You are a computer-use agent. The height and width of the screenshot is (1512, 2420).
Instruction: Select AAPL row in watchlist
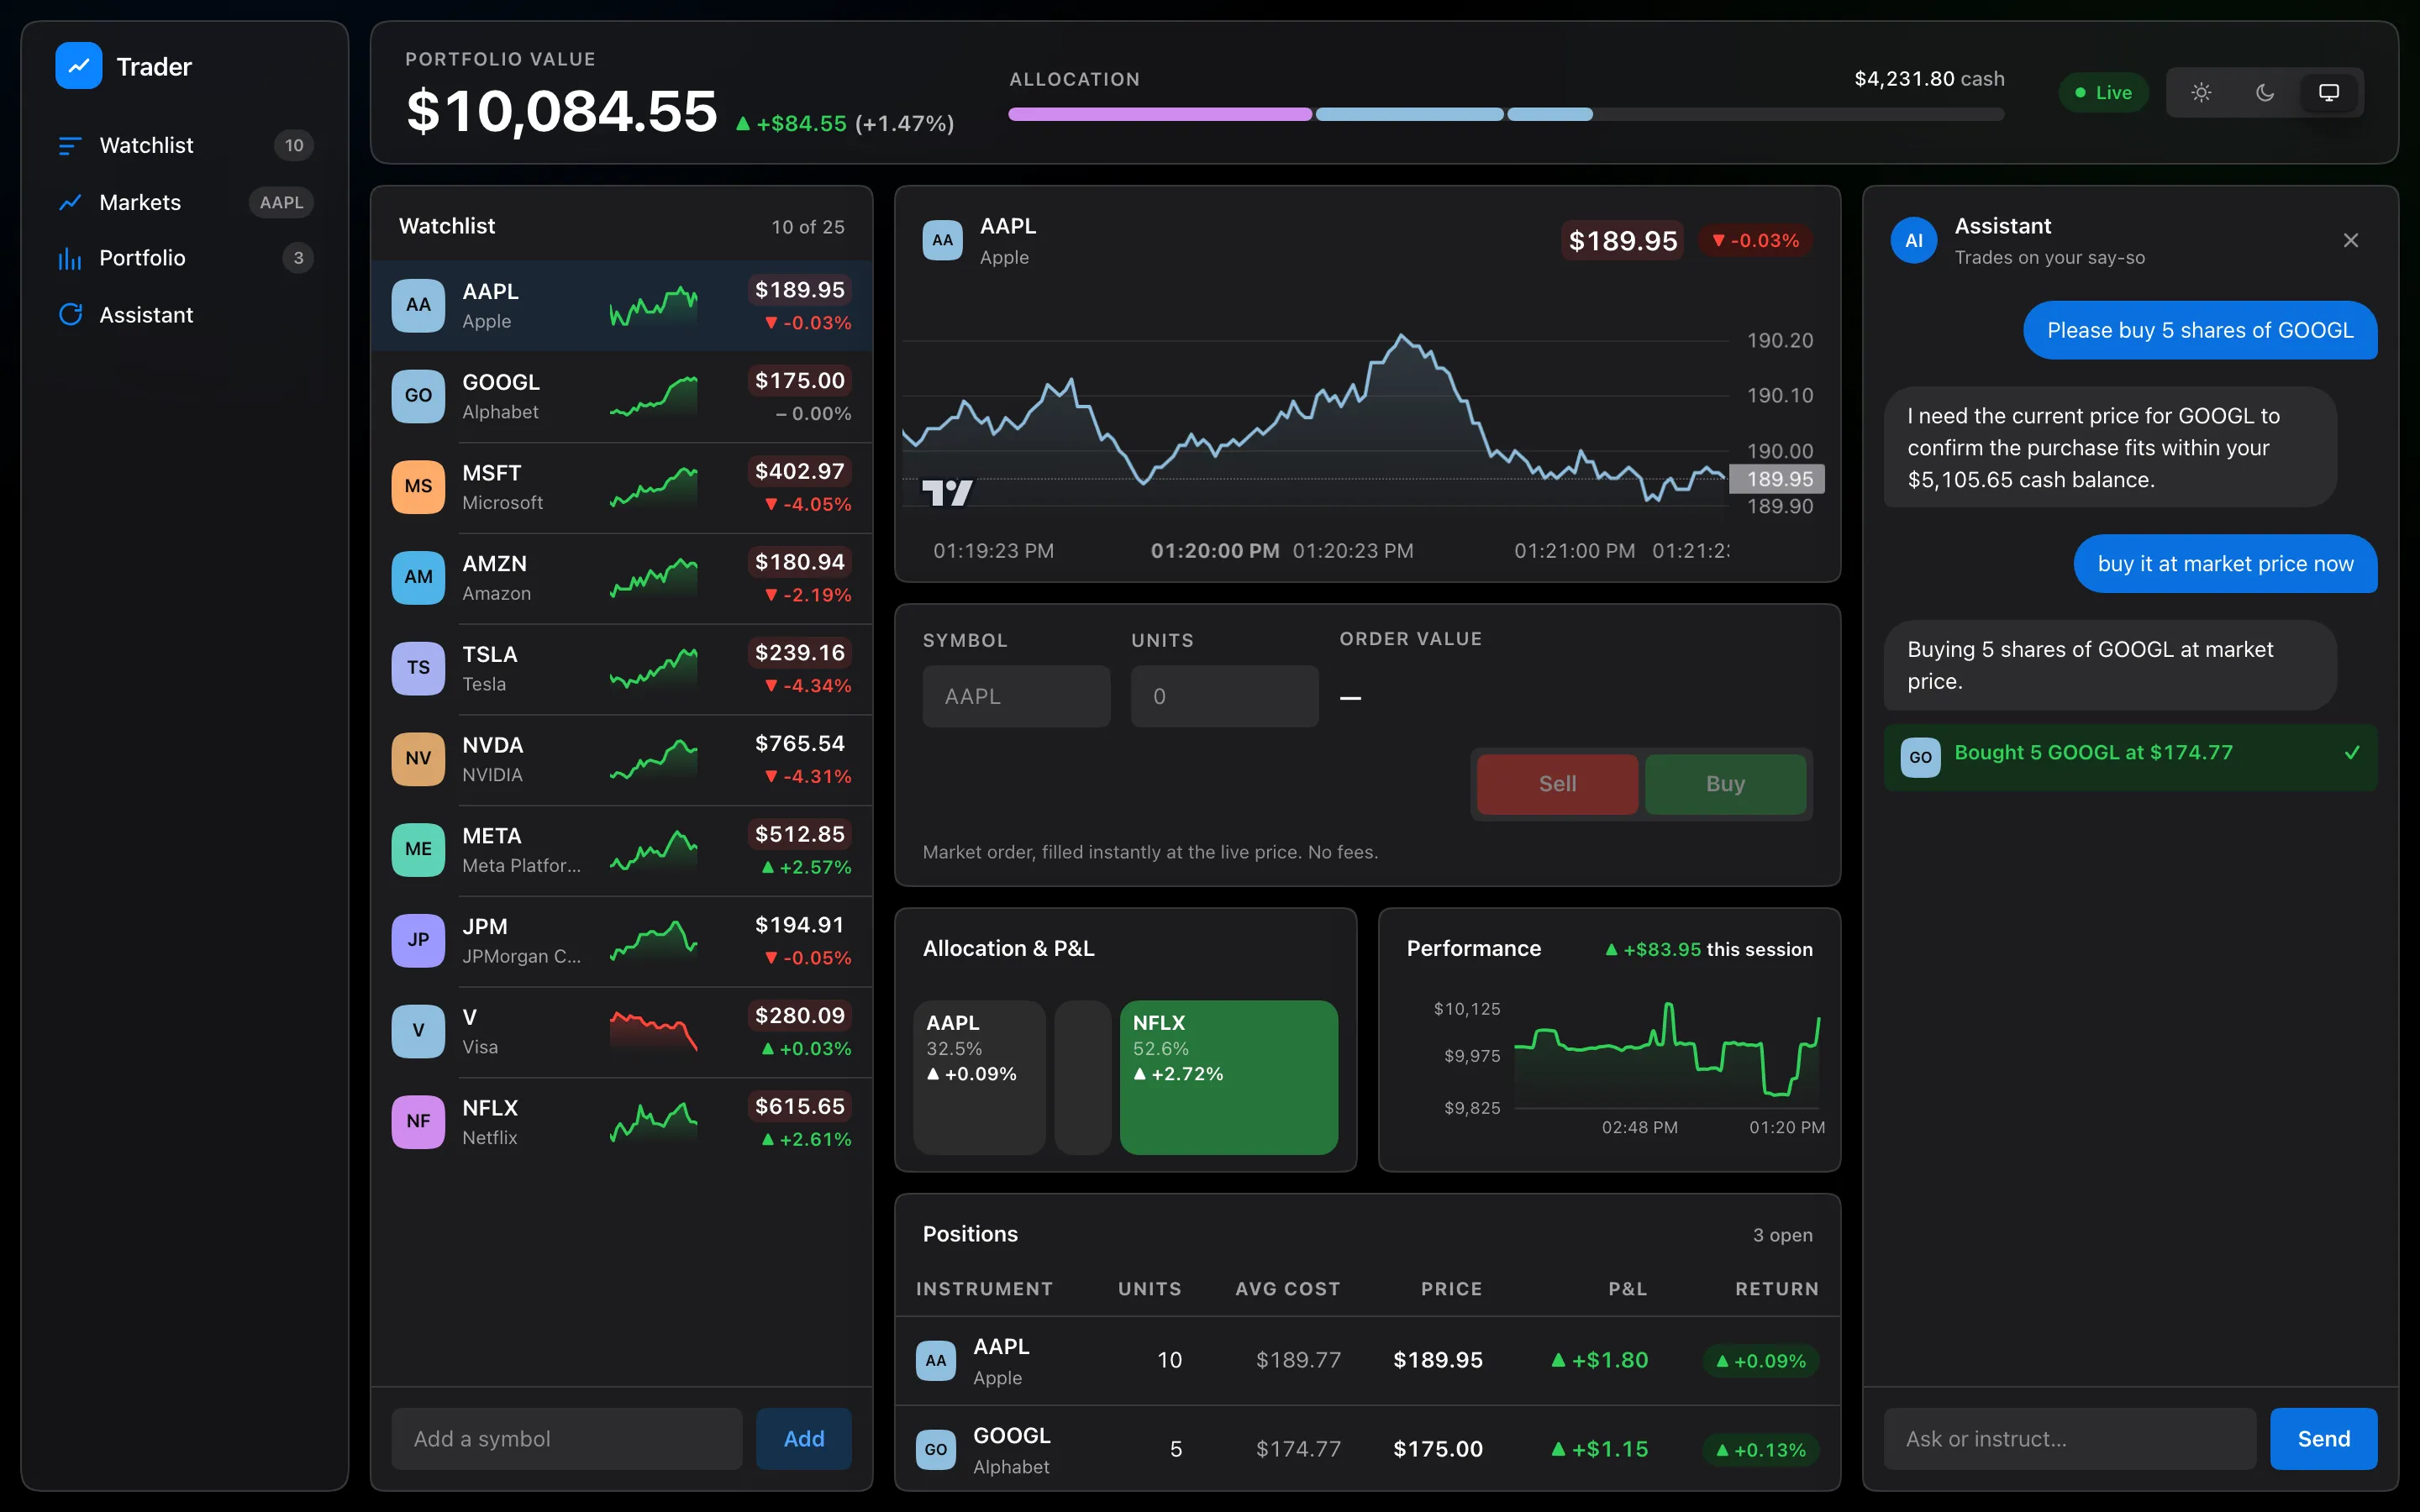pos(621,306)
